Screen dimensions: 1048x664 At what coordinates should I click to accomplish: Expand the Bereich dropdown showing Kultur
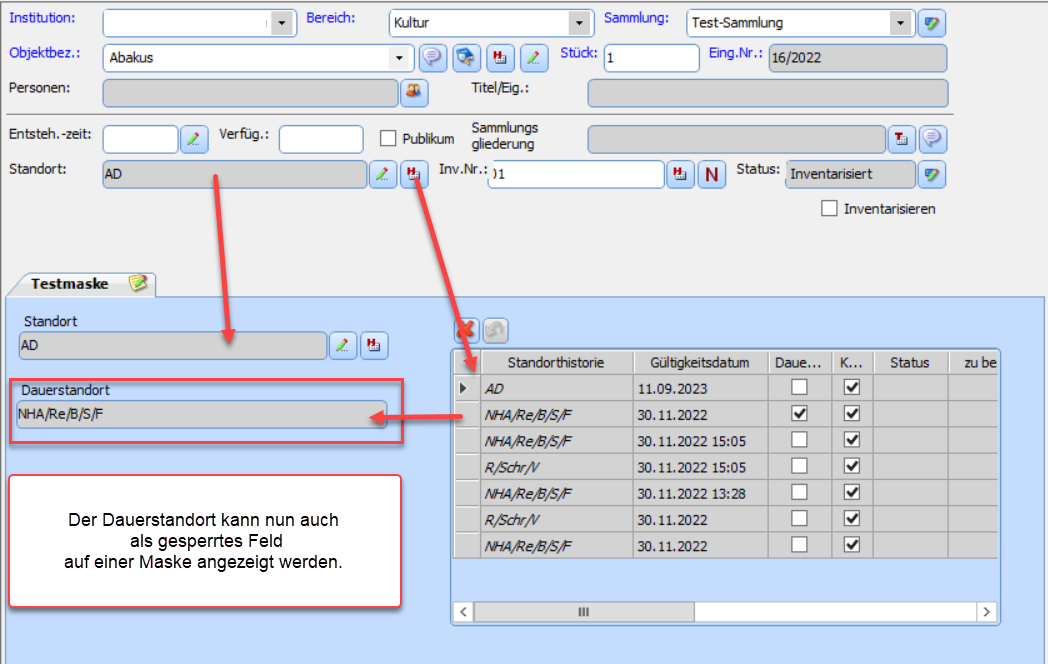tap(579, 23)
